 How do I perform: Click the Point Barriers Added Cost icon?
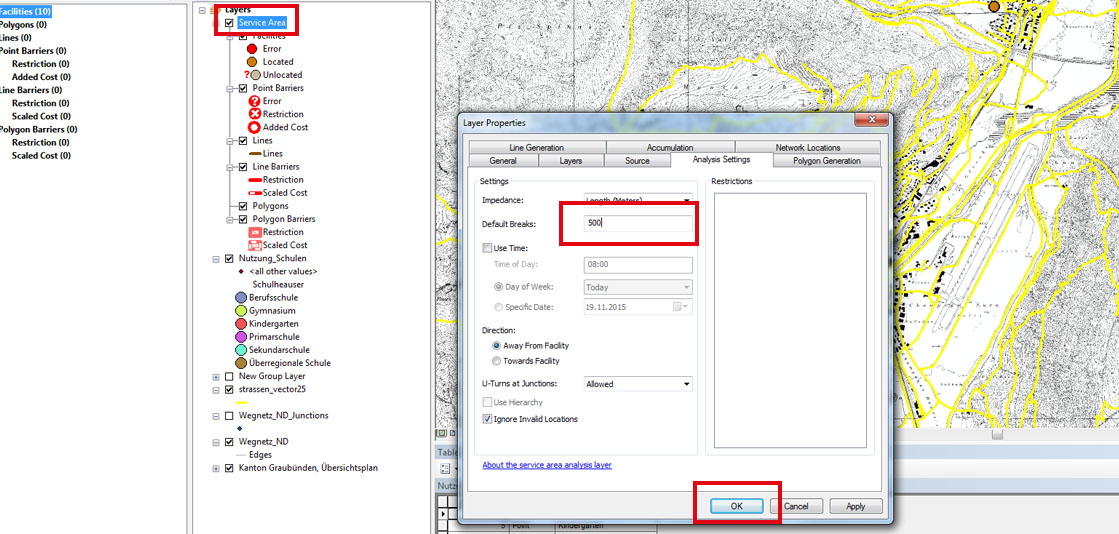254,127
